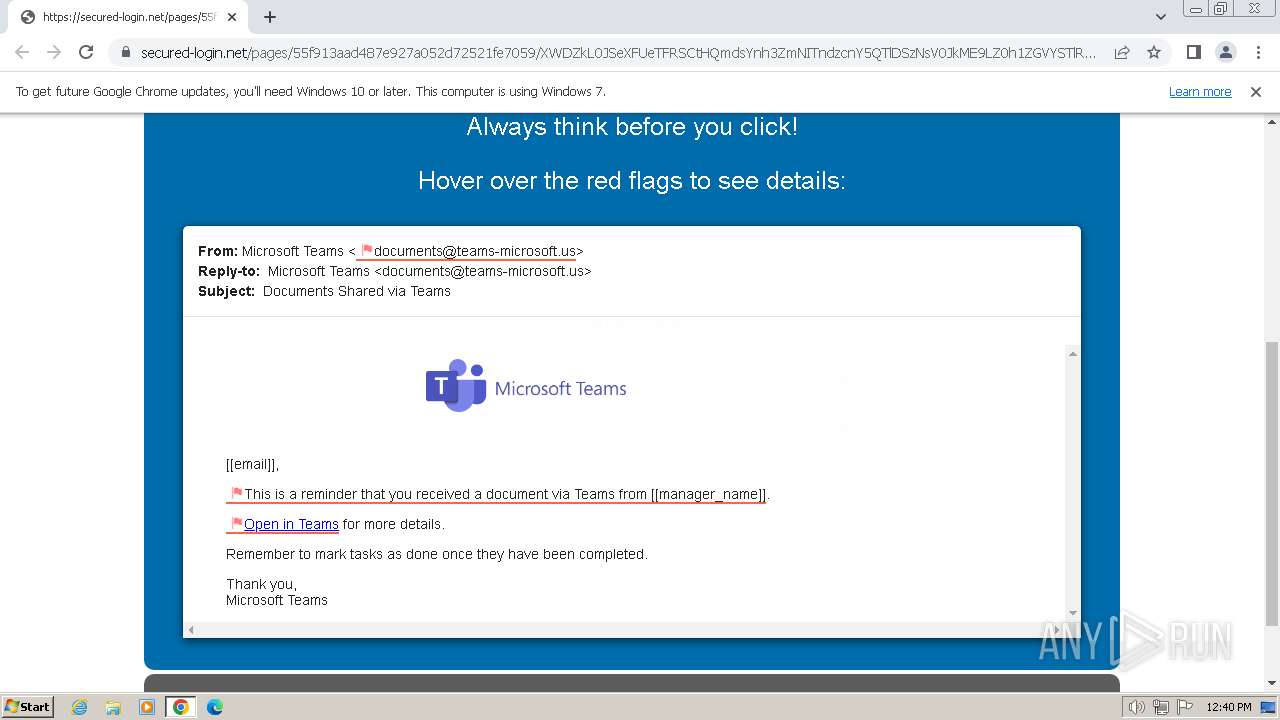Open the Learn more link

point(1200,91)
